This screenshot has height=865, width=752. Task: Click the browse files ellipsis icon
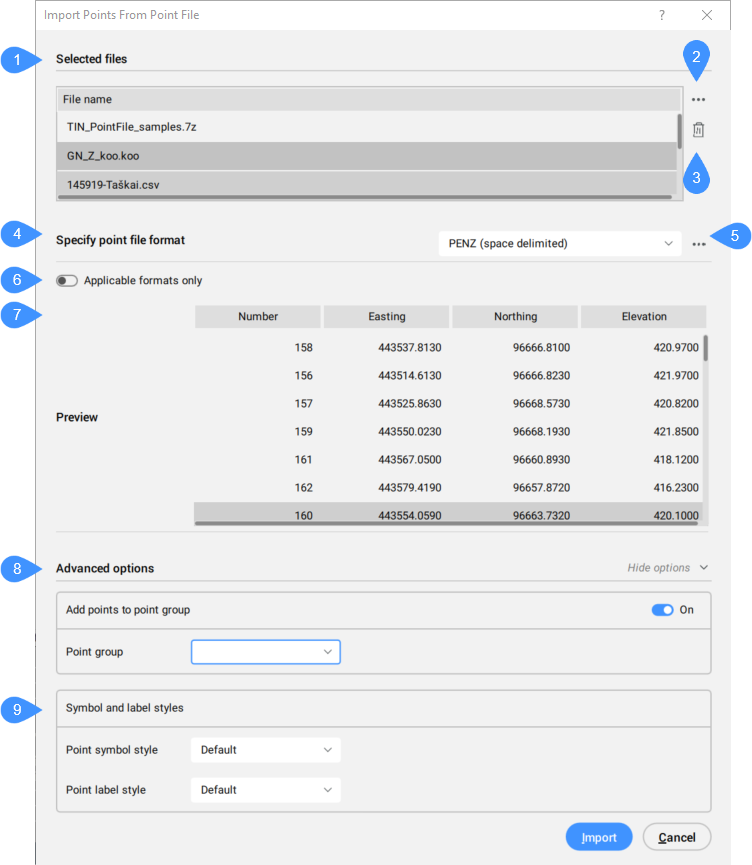click(x=698, y=100)
